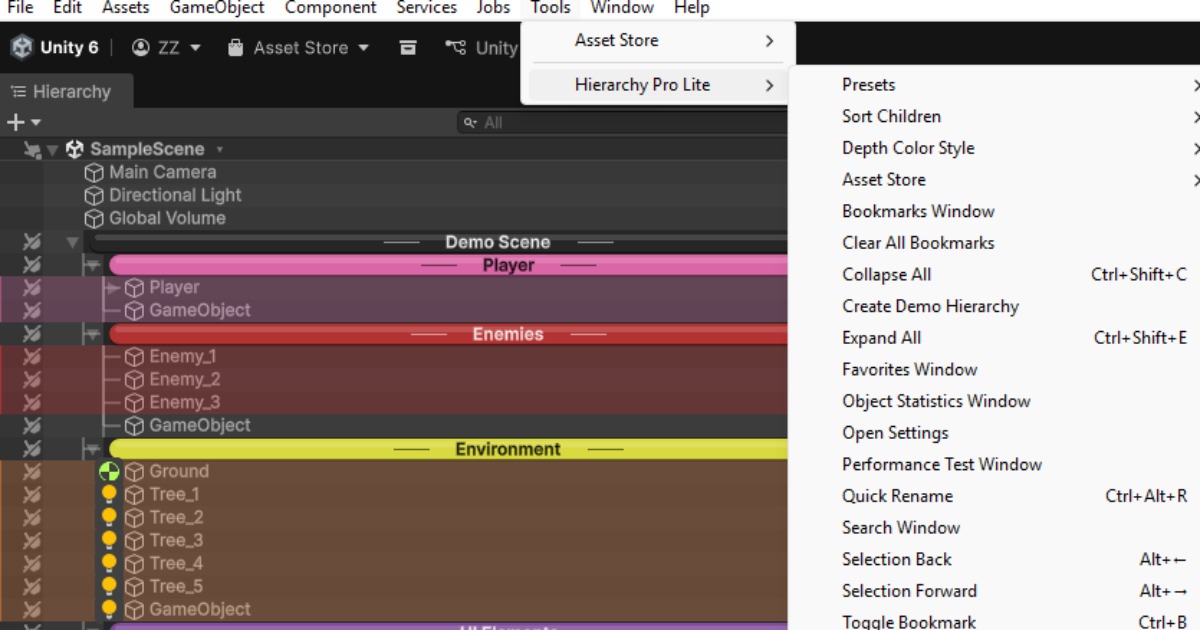This screenshot has width=1200, height=630.
Task: Click the scene visibility icon left of SampleScene
Action: pyautogui.click(x=32, y=149)
